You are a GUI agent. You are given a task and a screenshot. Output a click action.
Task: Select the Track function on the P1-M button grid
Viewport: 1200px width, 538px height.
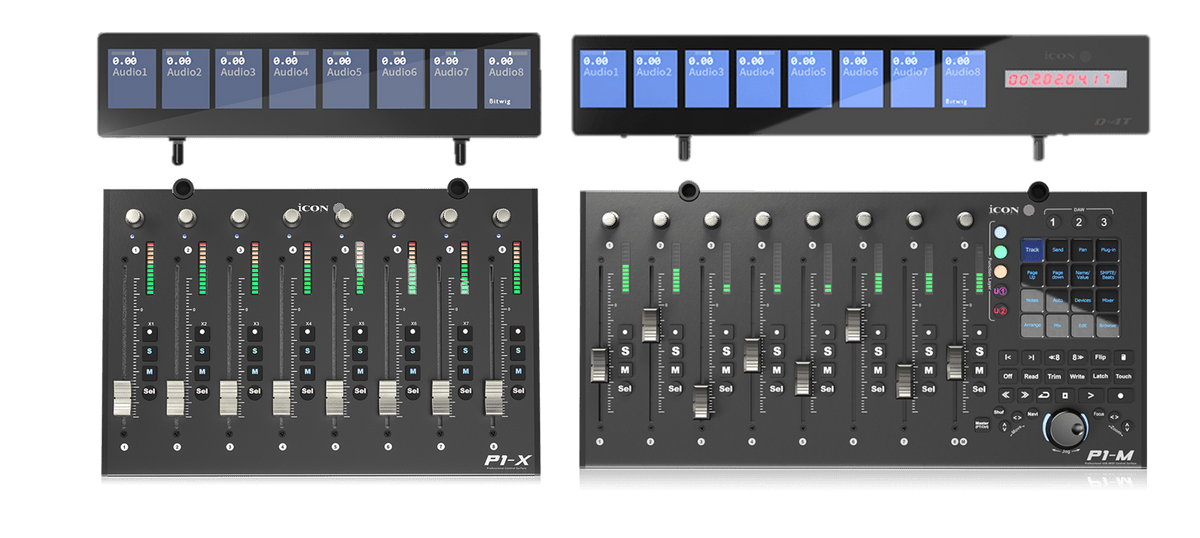(1032, 250)
